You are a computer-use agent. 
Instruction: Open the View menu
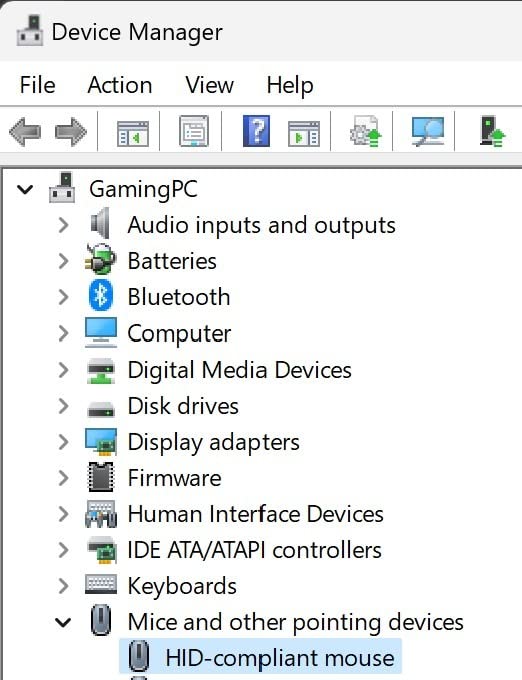click(209, 85)
